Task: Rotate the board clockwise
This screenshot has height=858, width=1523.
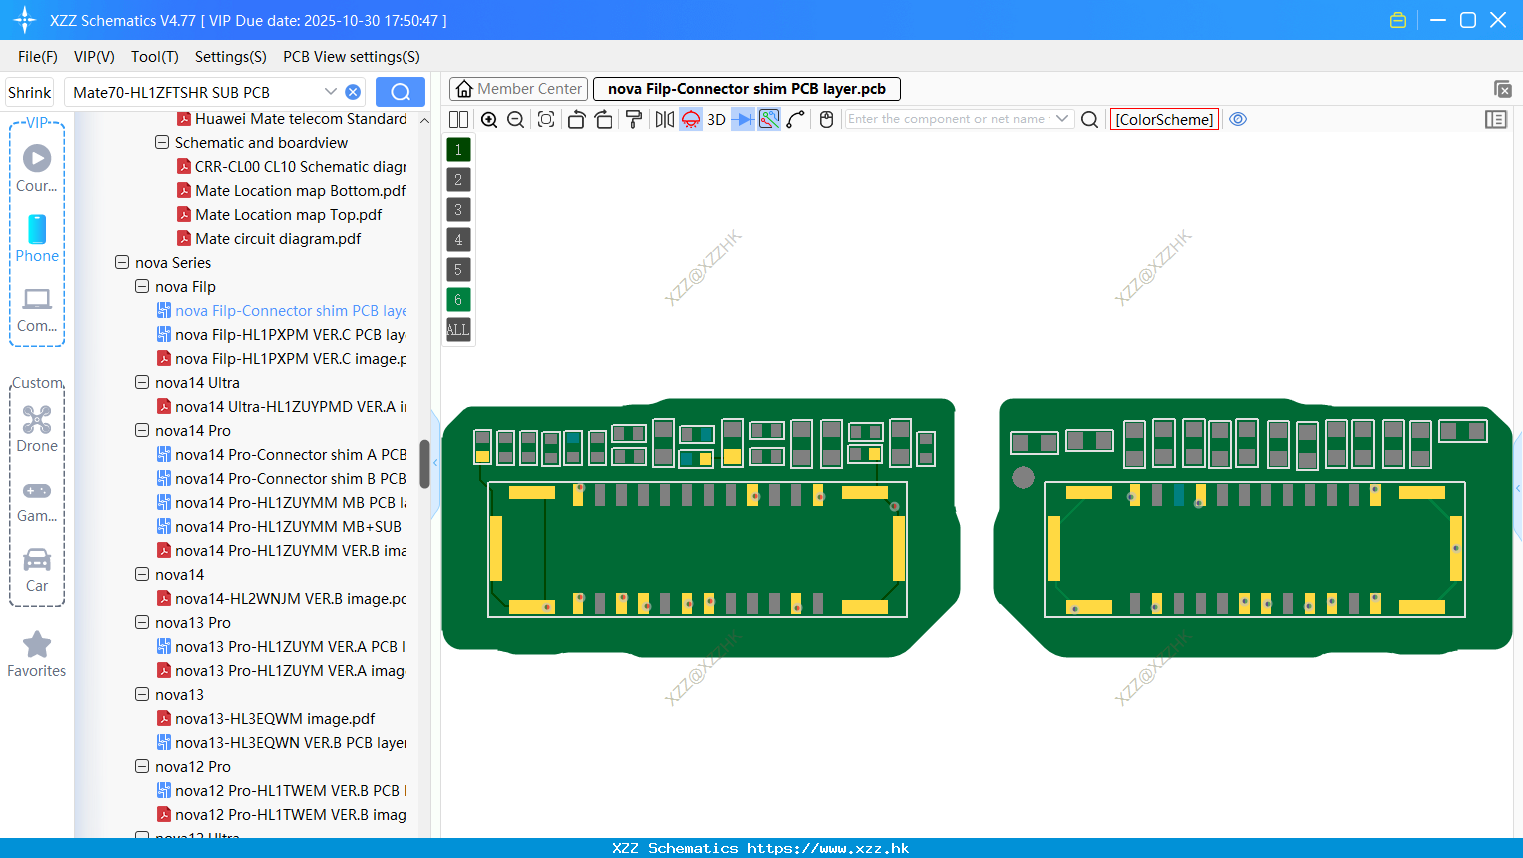Action: pyautogui.click(x=604, y=119)
